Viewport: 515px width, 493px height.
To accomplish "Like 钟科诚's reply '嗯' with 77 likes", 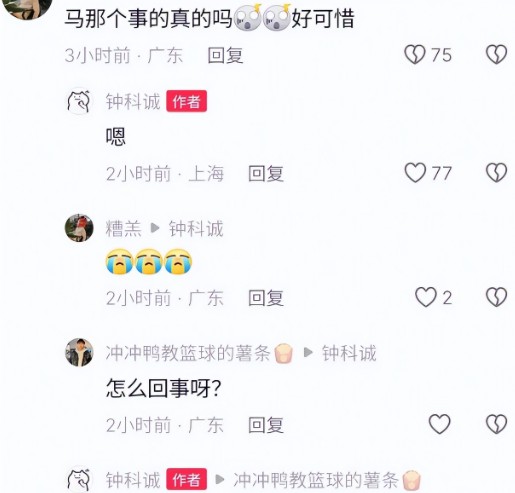I will pos(415,173).
